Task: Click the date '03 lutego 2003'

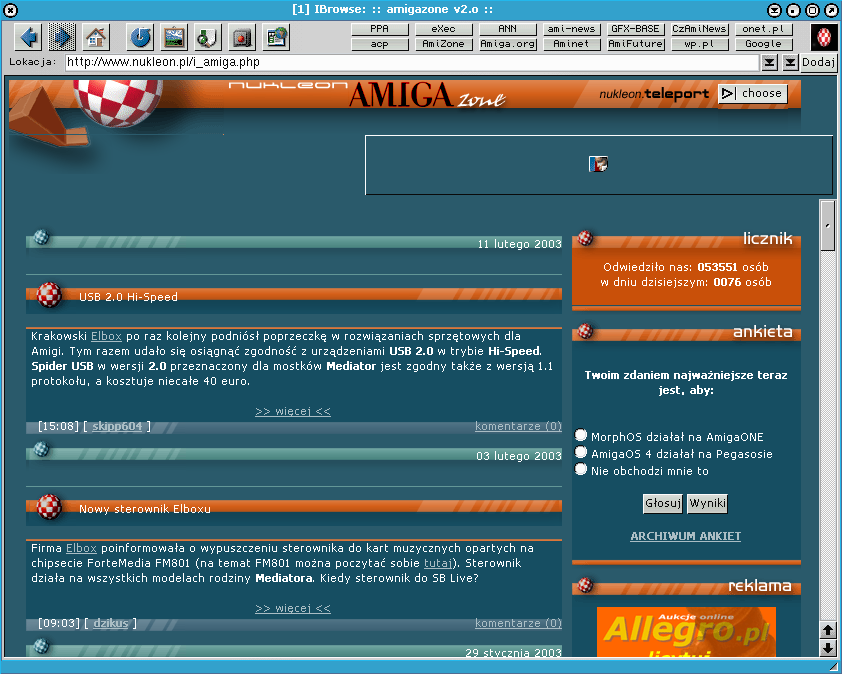Action: pyautogui.click(x=519, y=456)
